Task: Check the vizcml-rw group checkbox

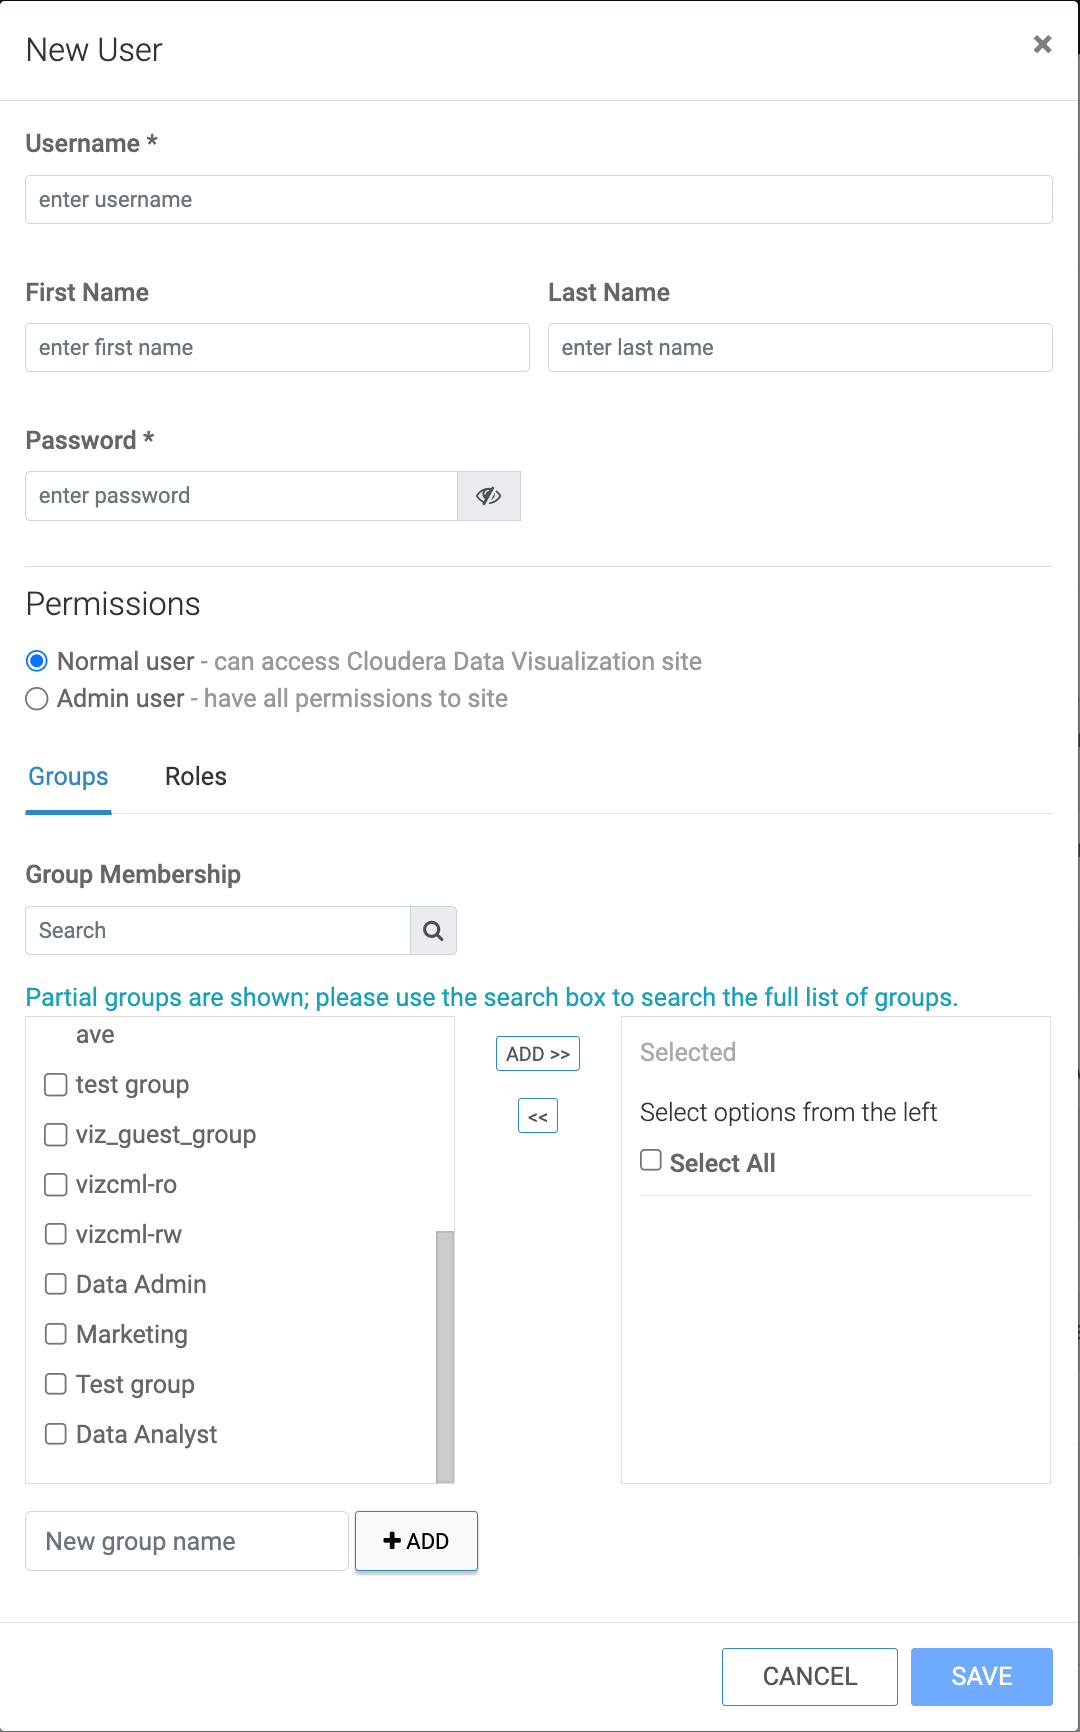Action: 56,1235
